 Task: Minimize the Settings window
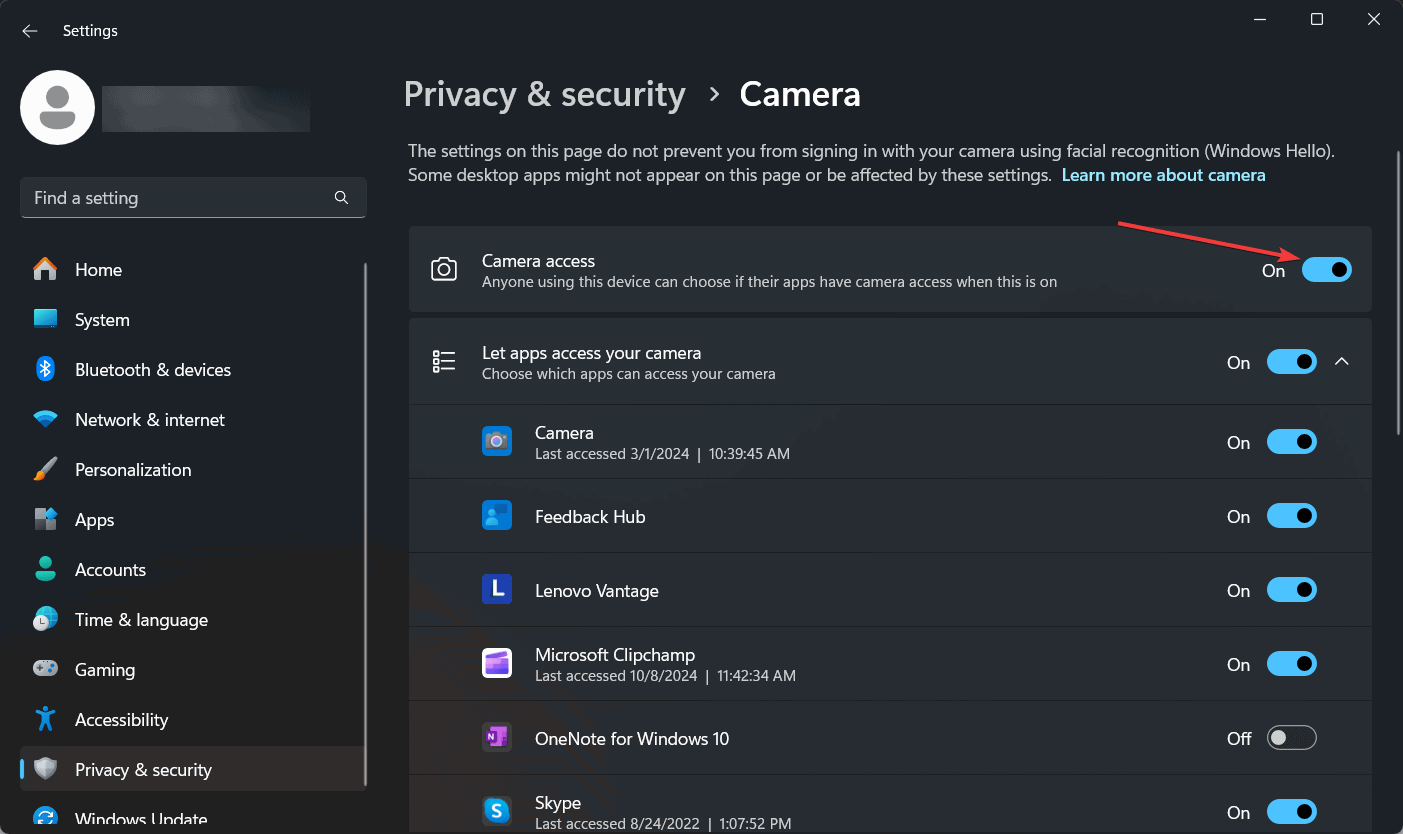pyautogui.click(x=1259, y=20)
